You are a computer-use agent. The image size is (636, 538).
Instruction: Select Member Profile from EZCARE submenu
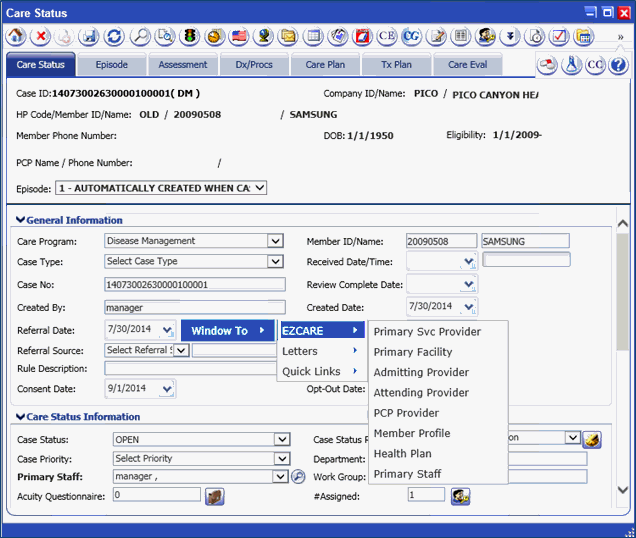[x=411, y=433]
